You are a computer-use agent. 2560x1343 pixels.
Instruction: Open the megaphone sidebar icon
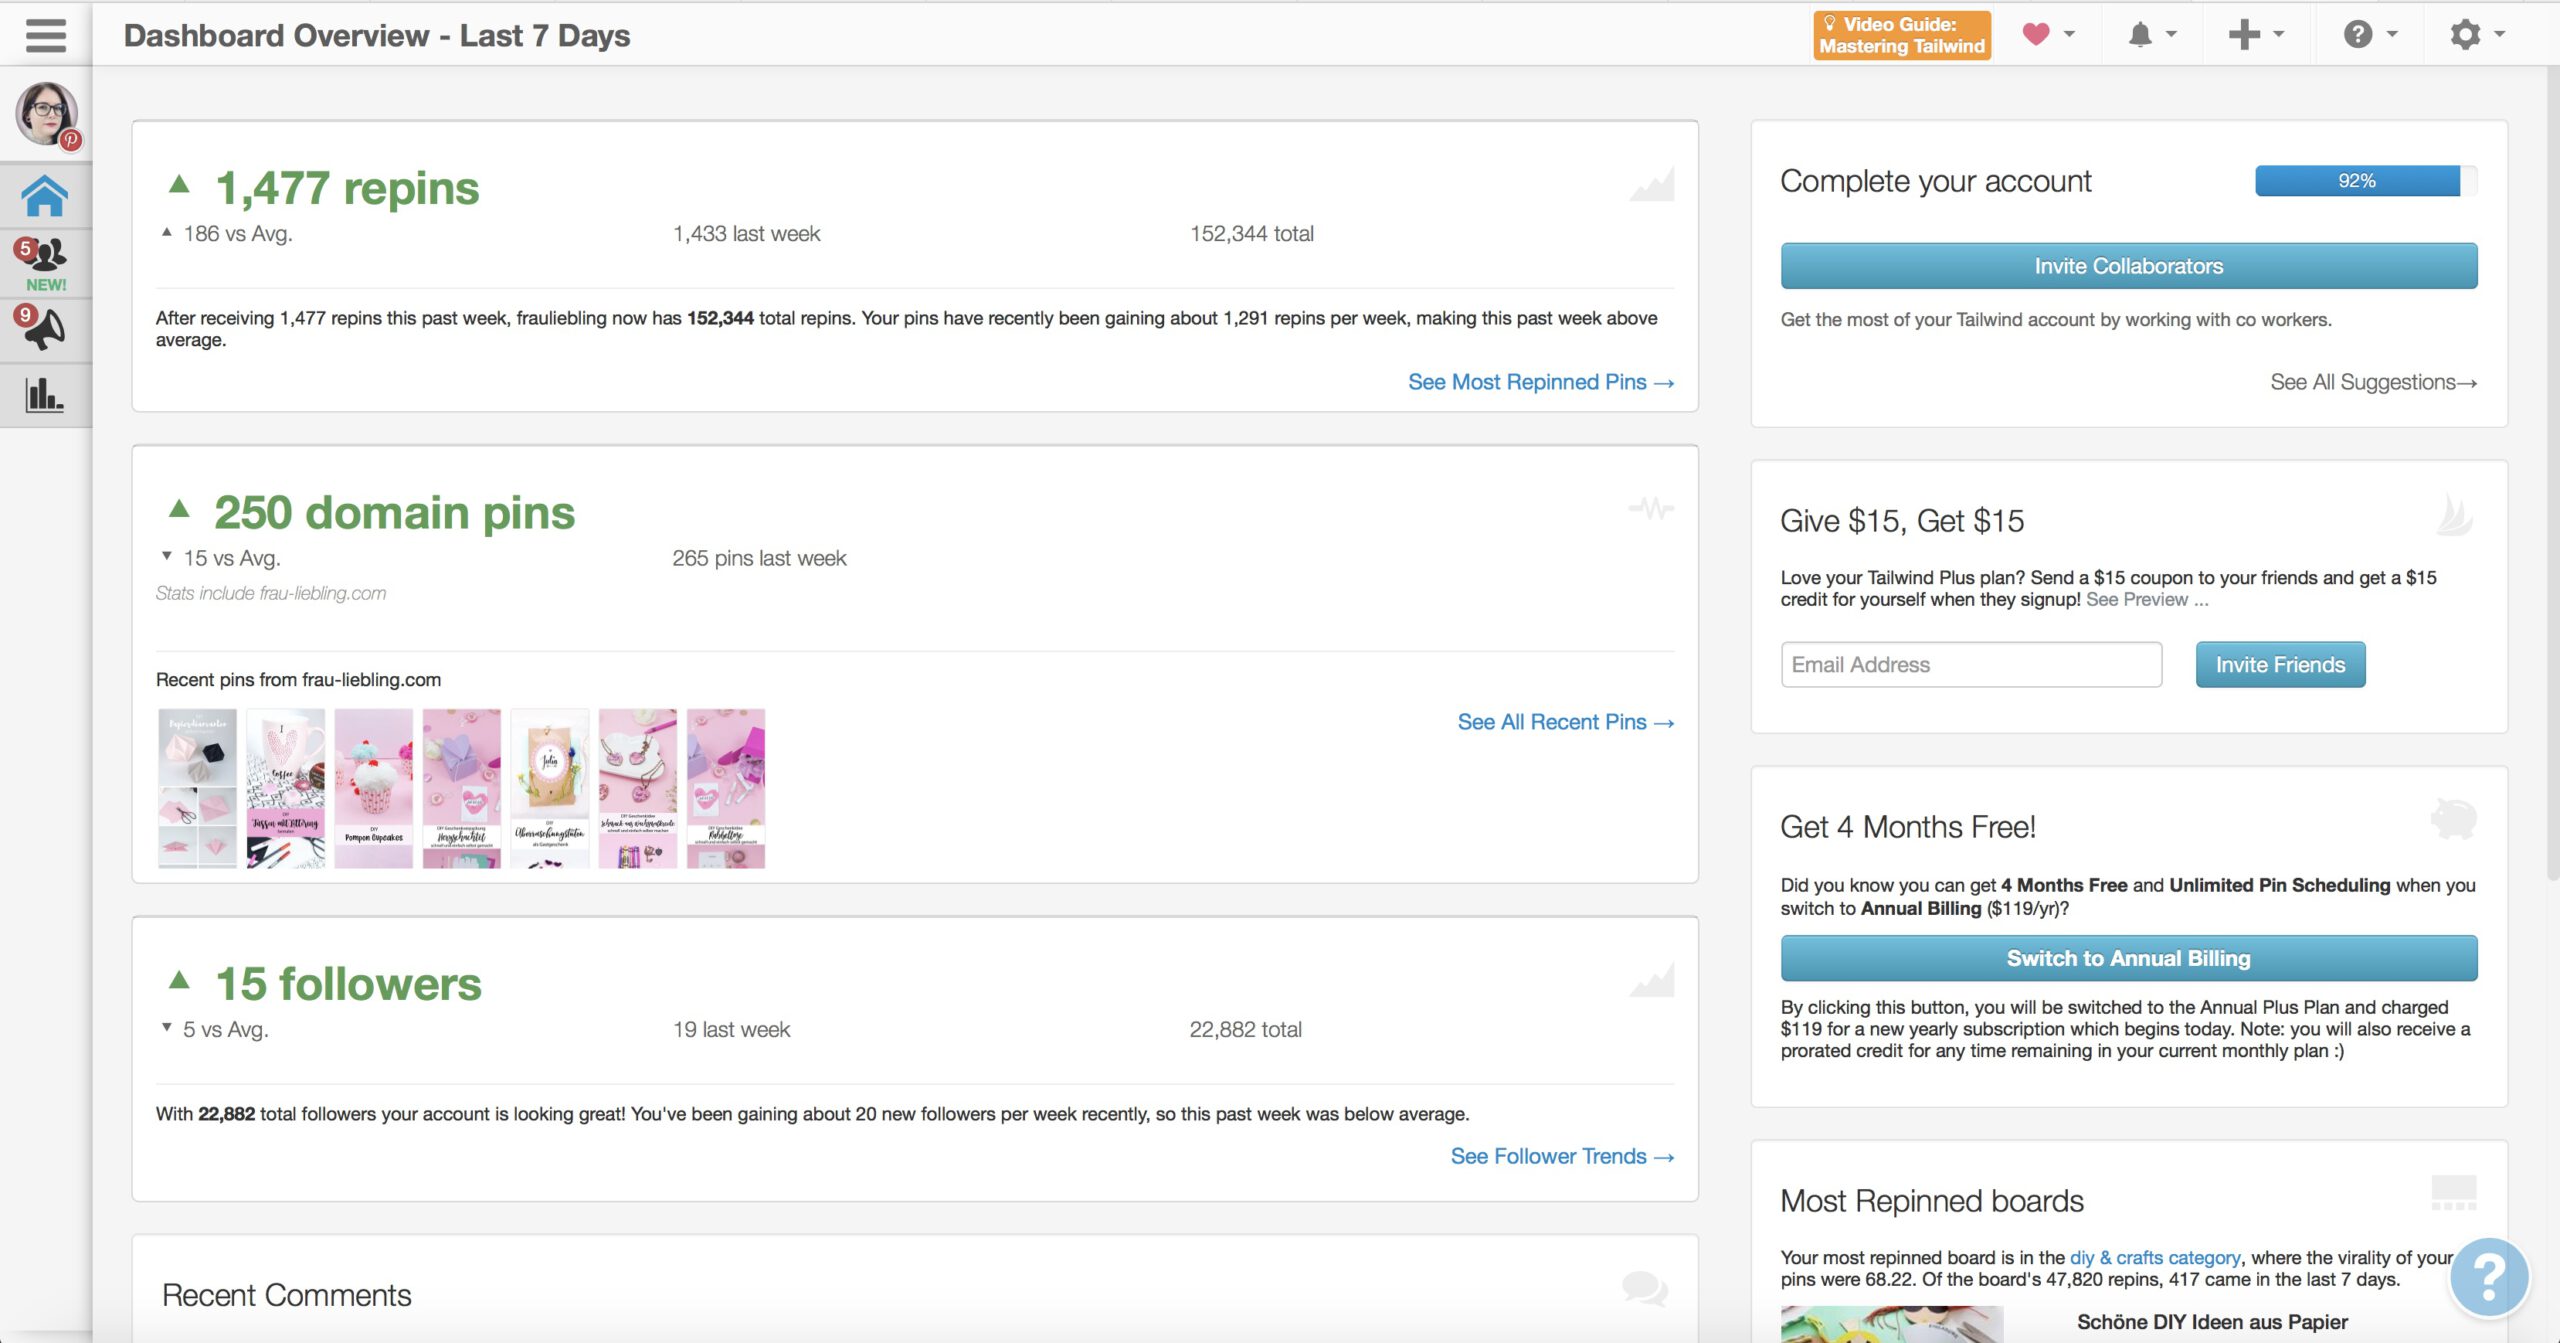pyautogui.click(x=45, y=329)
